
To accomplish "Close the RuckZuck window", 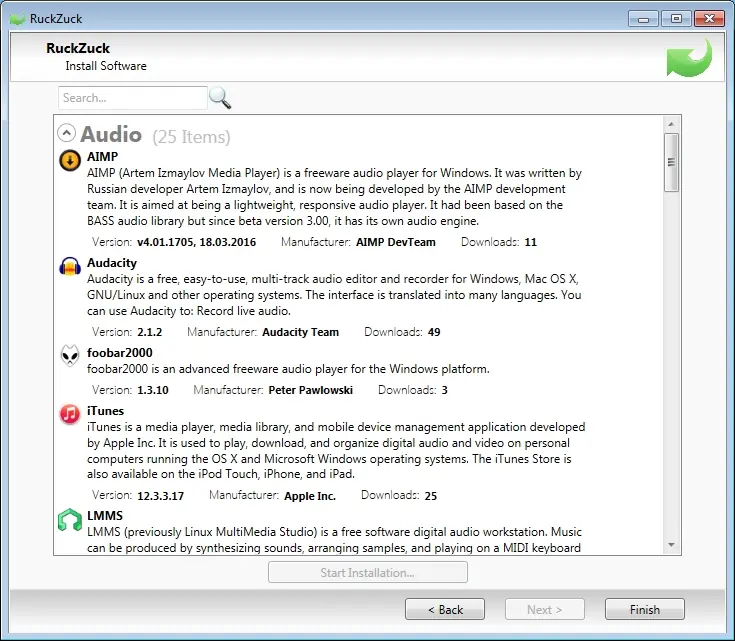I will (709, 19).
